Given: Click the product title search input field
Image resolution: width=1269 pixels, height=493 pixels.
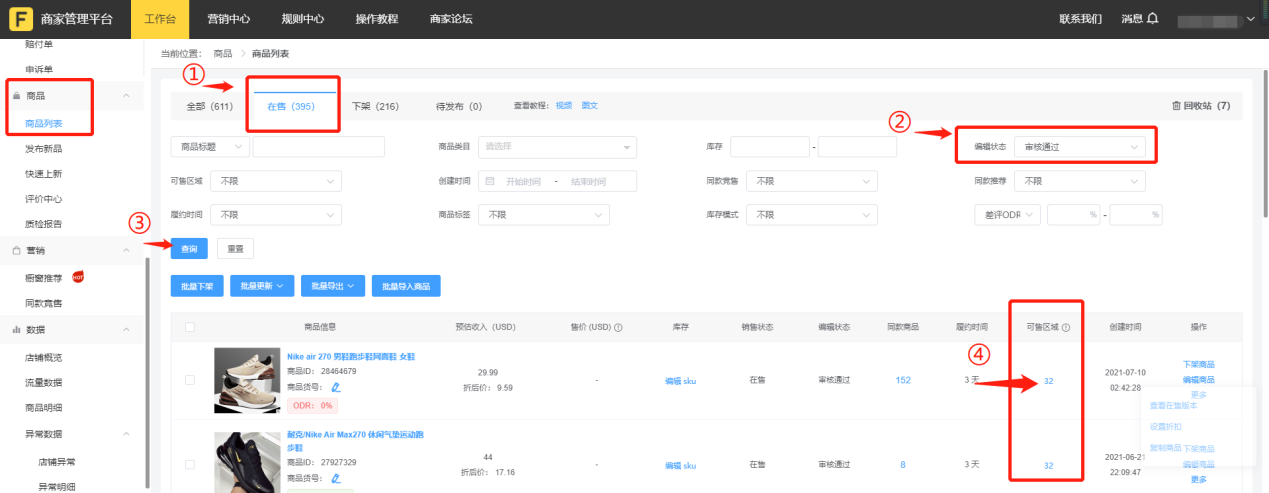Looking at the screenshot, I should point(318,147).
